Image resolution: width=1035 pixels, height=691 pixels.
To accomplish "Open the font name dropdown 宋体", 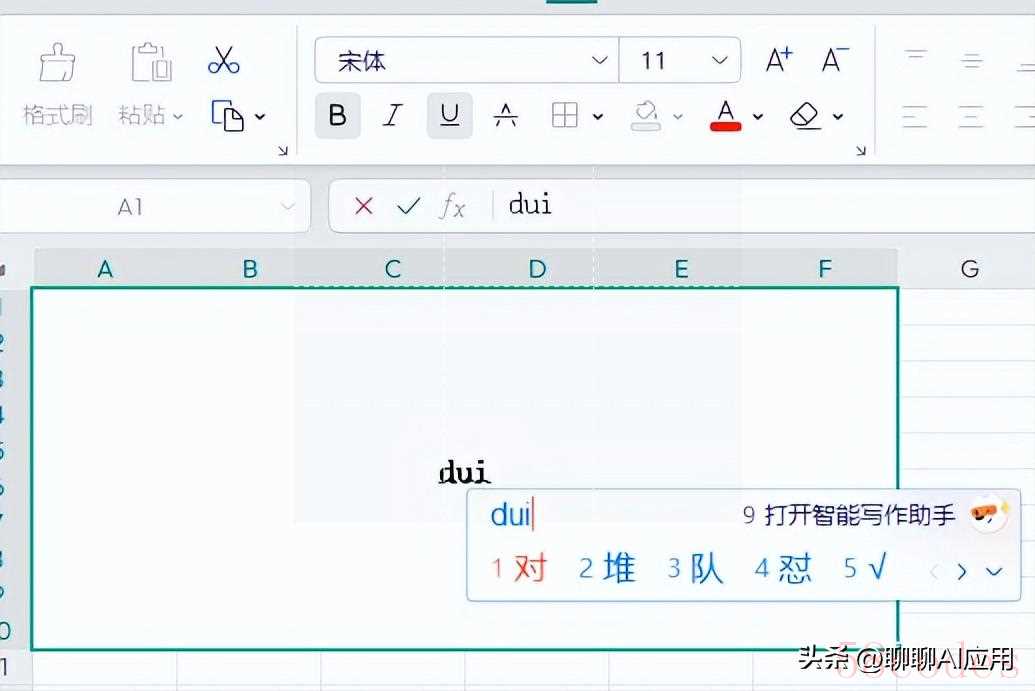I will (x=599, y=61).
